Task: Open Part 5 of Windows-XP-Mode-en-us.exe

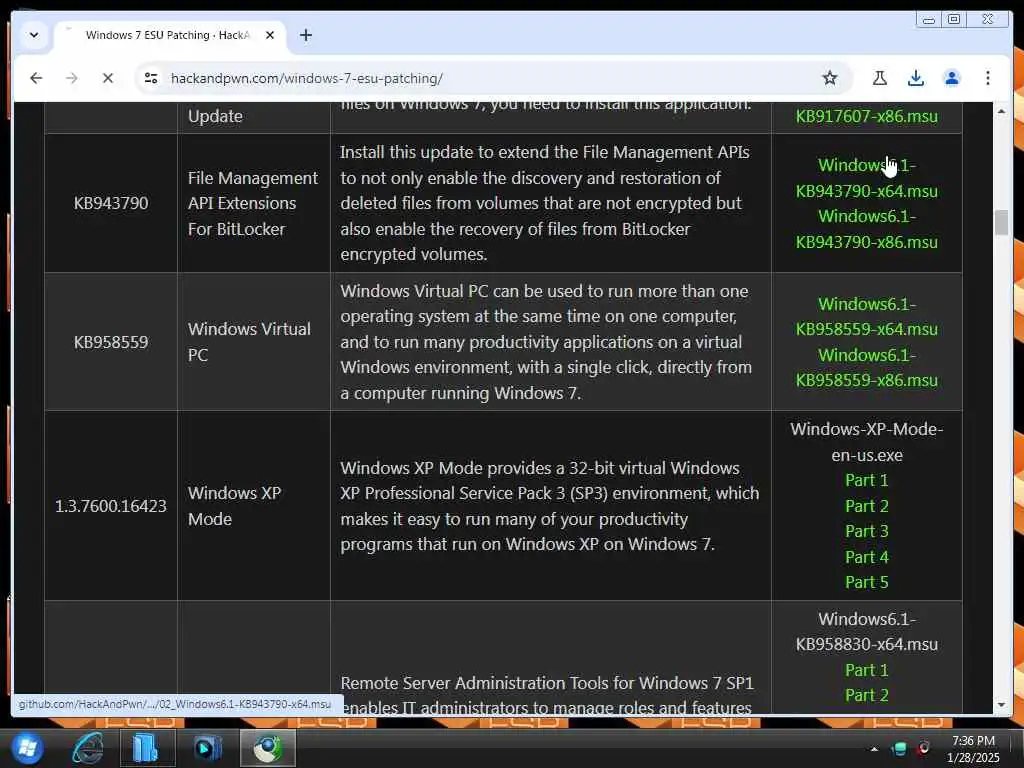Action: click(x=867, y=582)
